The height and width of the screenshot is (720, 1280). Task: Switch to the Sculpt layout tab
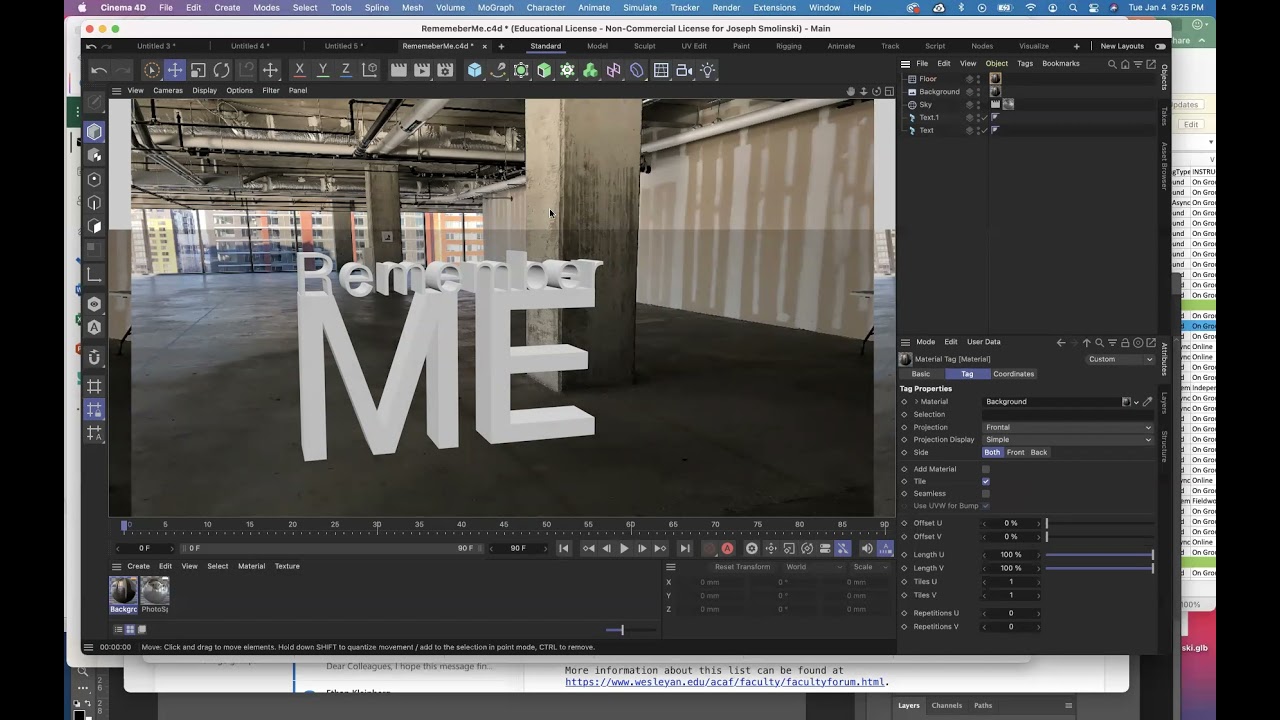coord(645,46)
